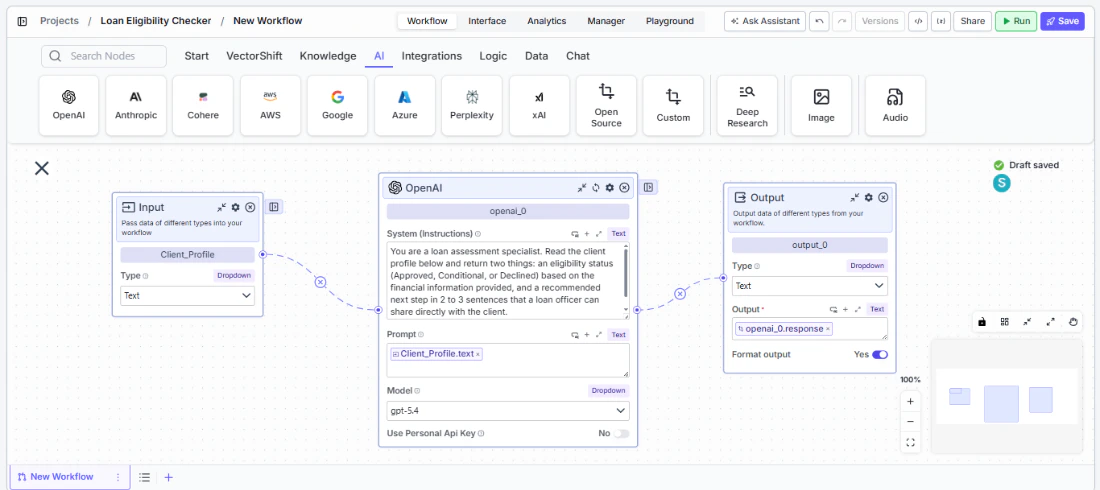Screen dimensions: 1100x490
Task: Choose the Azure AI node
Action: 404,105
